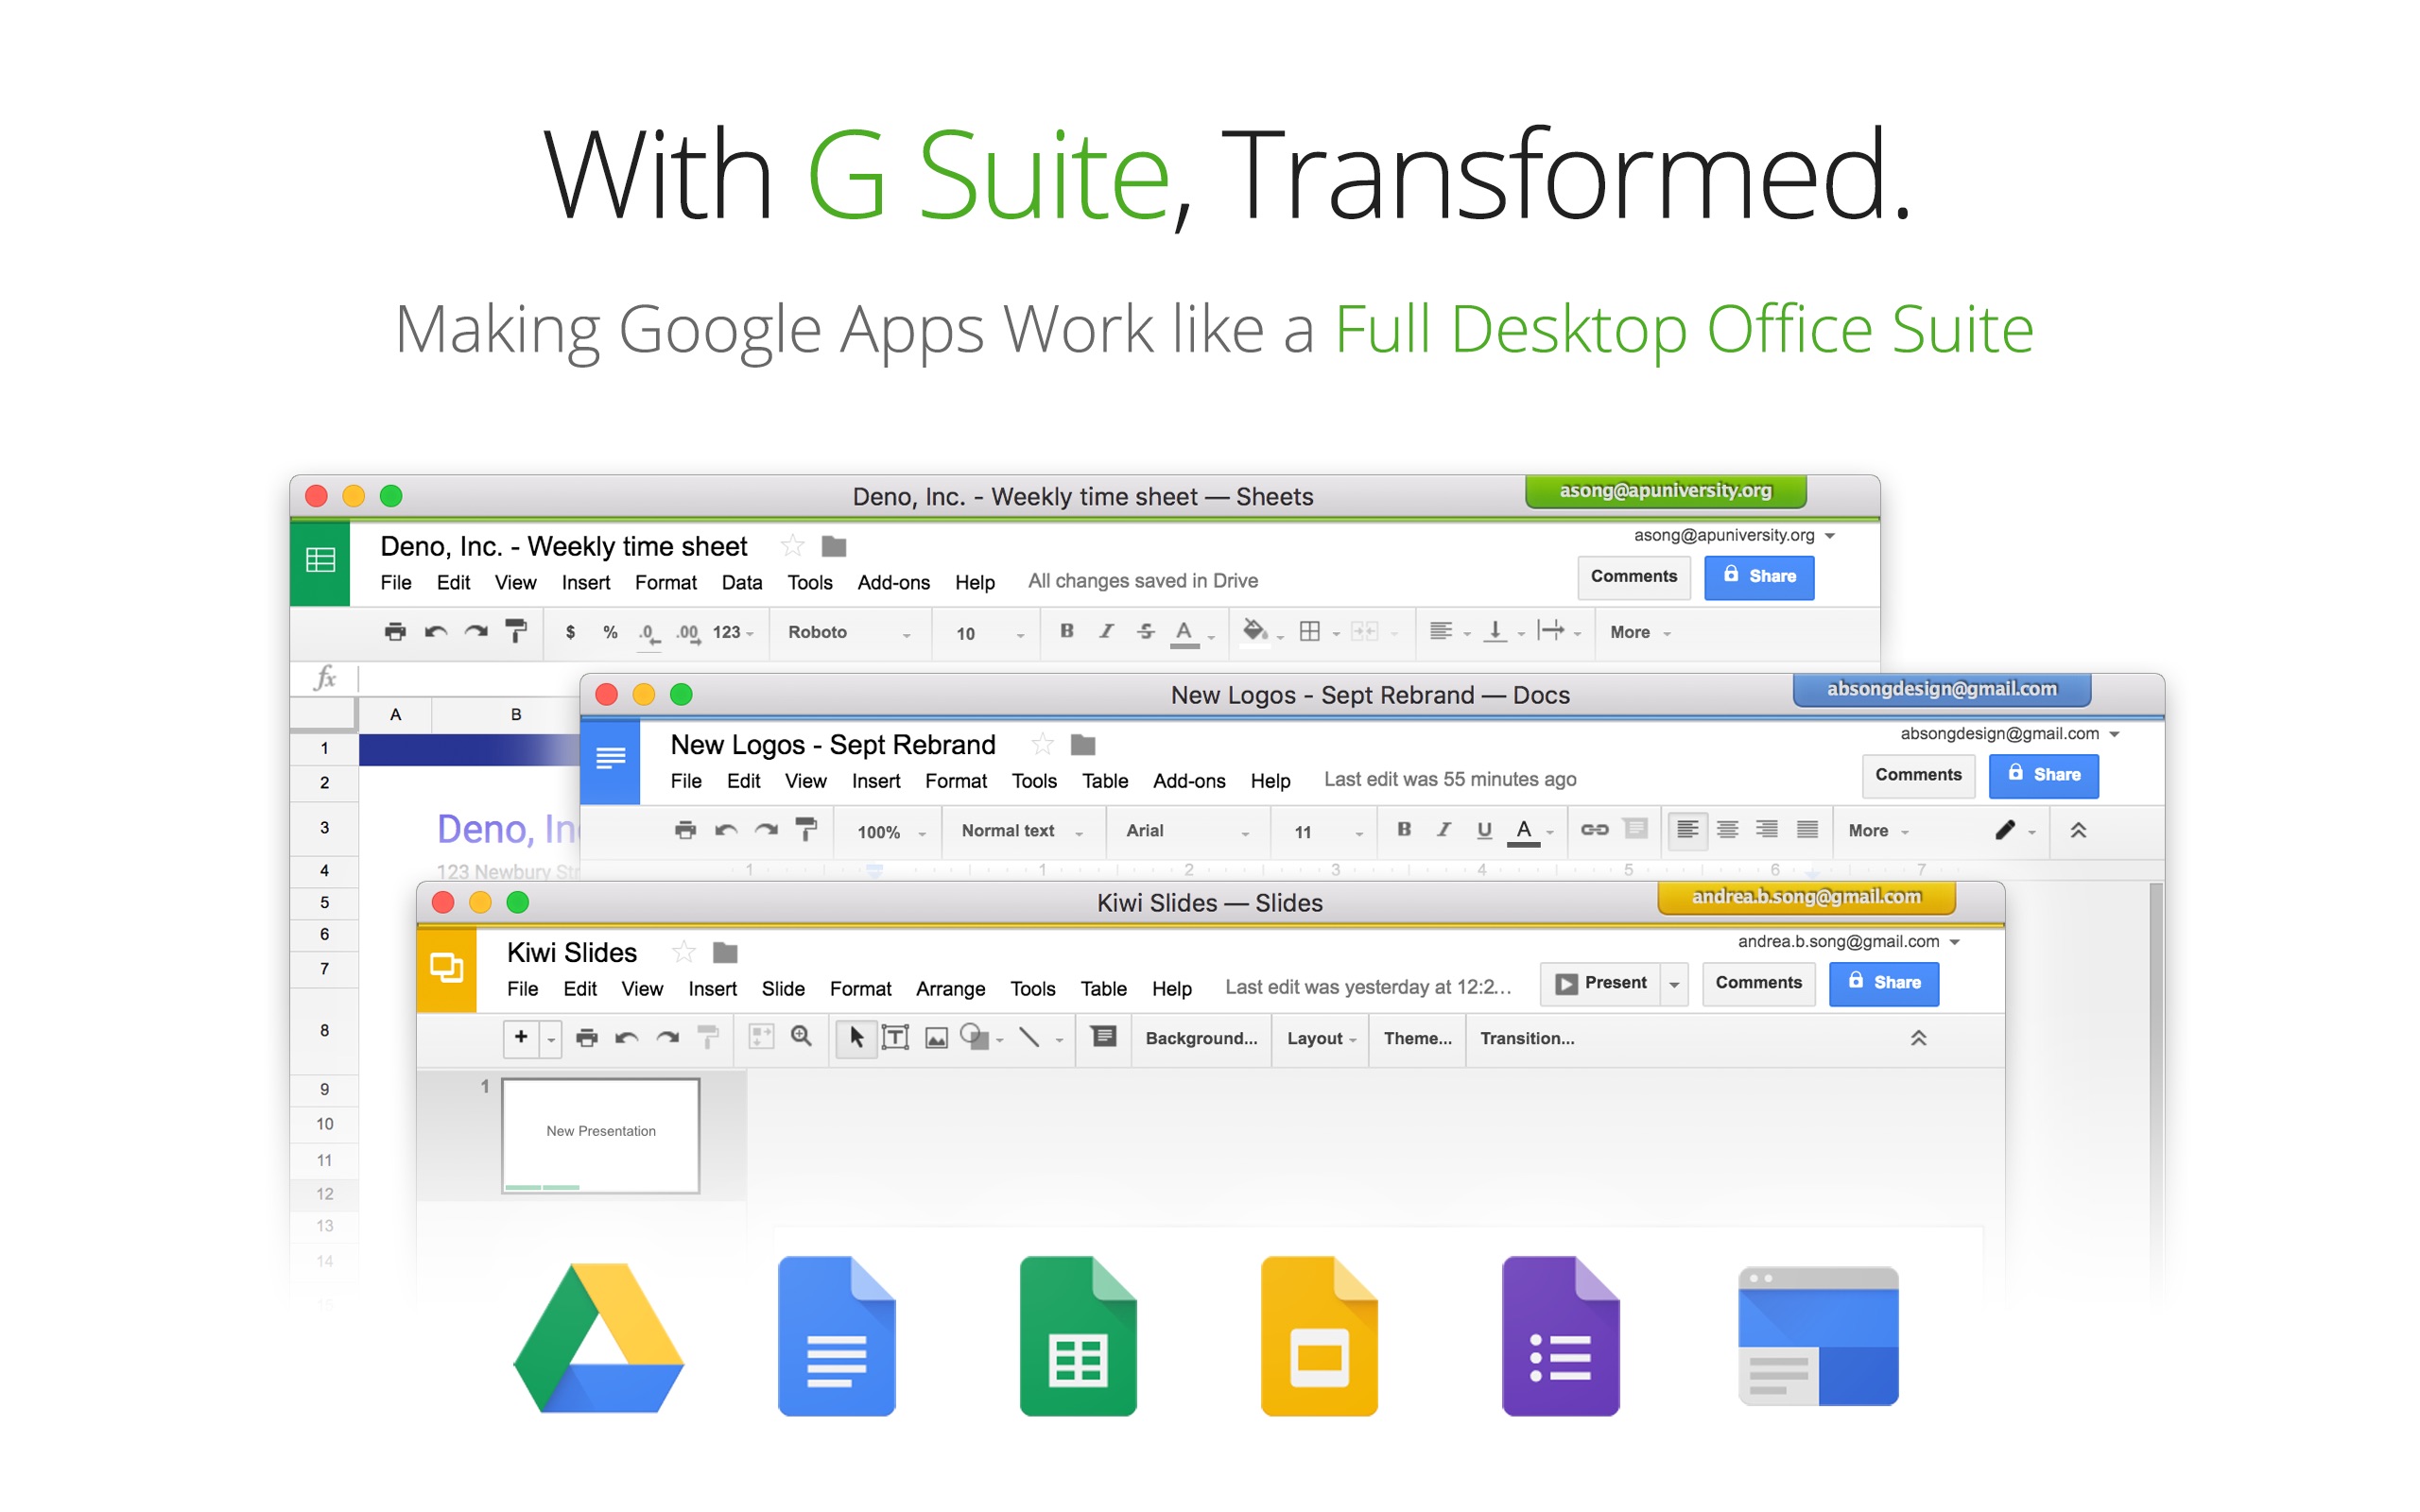This screenshot has width=2420, height=1512.
Task: Open the 123 number format dropdown
Action: pos(733,632)
